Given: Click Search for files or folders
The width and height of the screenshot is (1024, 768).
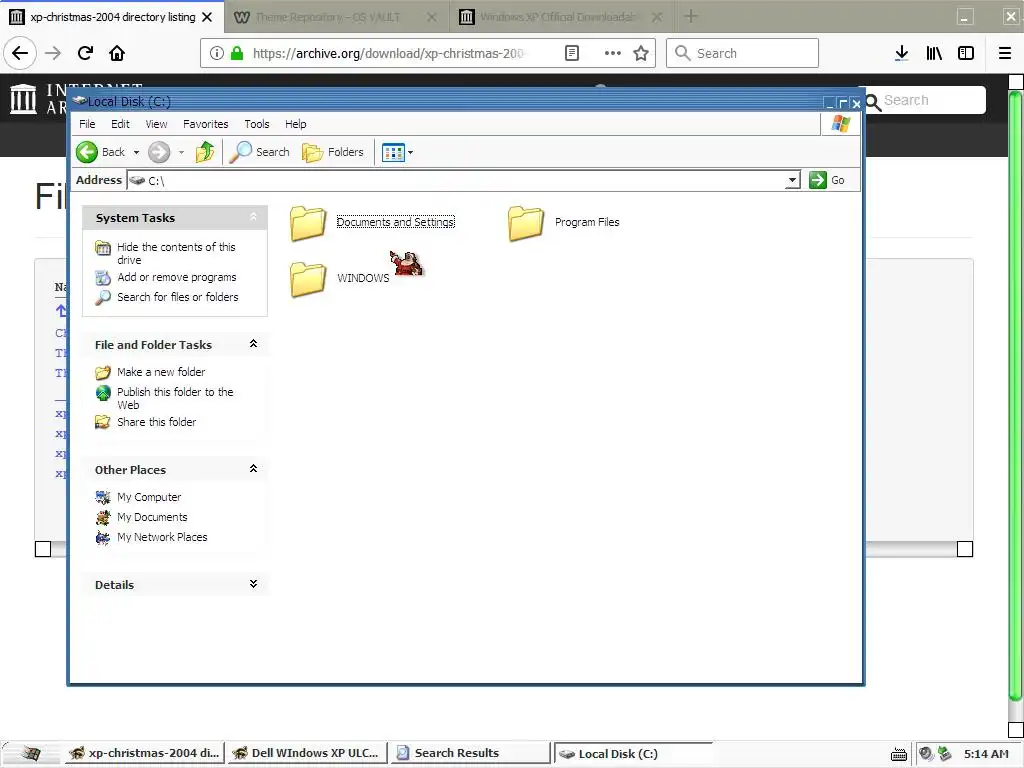Looking at the screenshot, I should (178, 296).
